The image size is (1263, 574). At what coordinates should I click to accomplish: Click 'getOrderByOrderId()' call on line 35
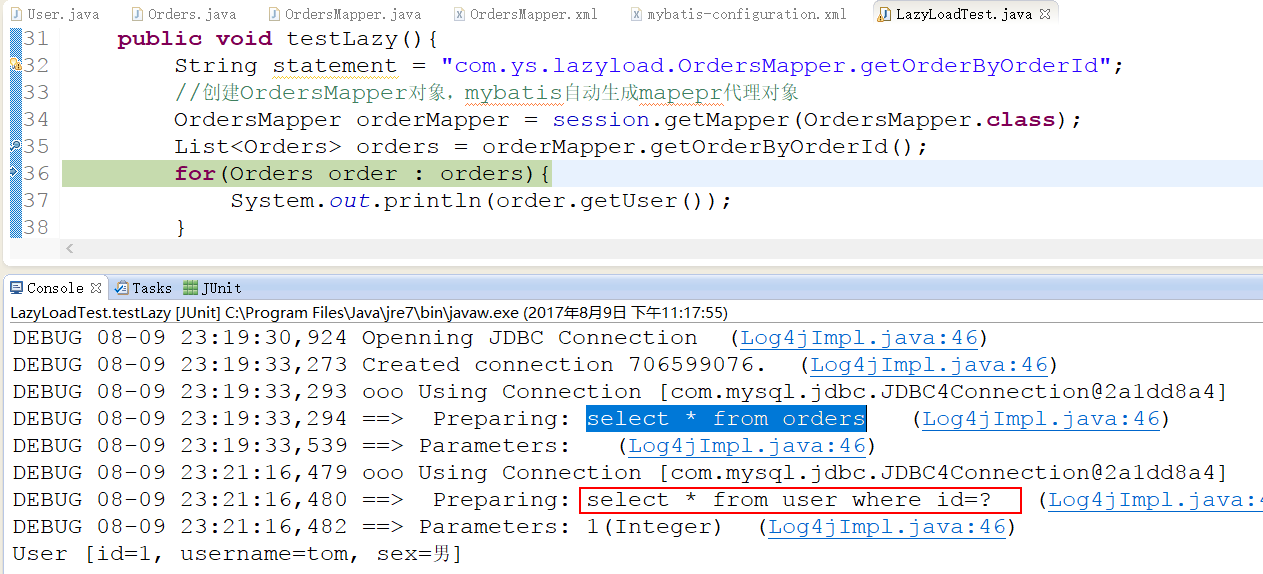(783, 146)
